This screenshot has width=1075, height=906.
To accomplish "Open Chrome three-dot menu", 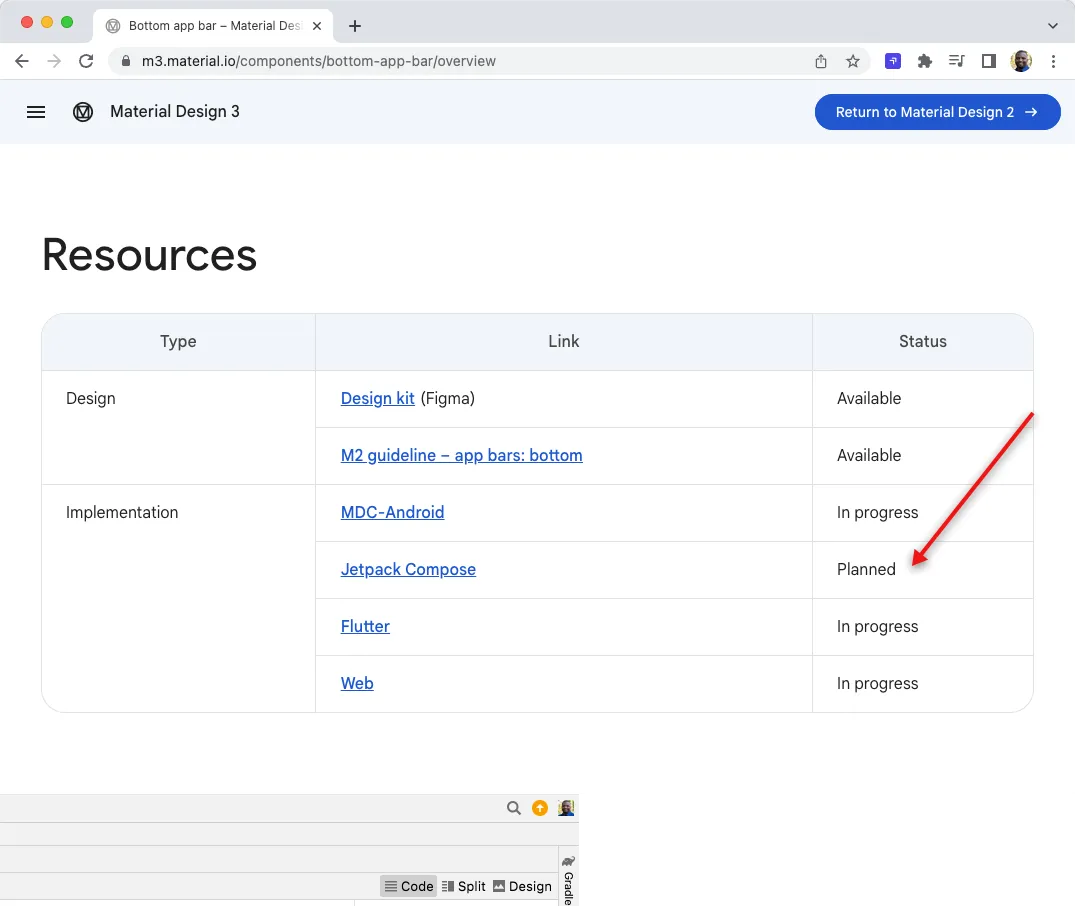I will (1053, 61).
